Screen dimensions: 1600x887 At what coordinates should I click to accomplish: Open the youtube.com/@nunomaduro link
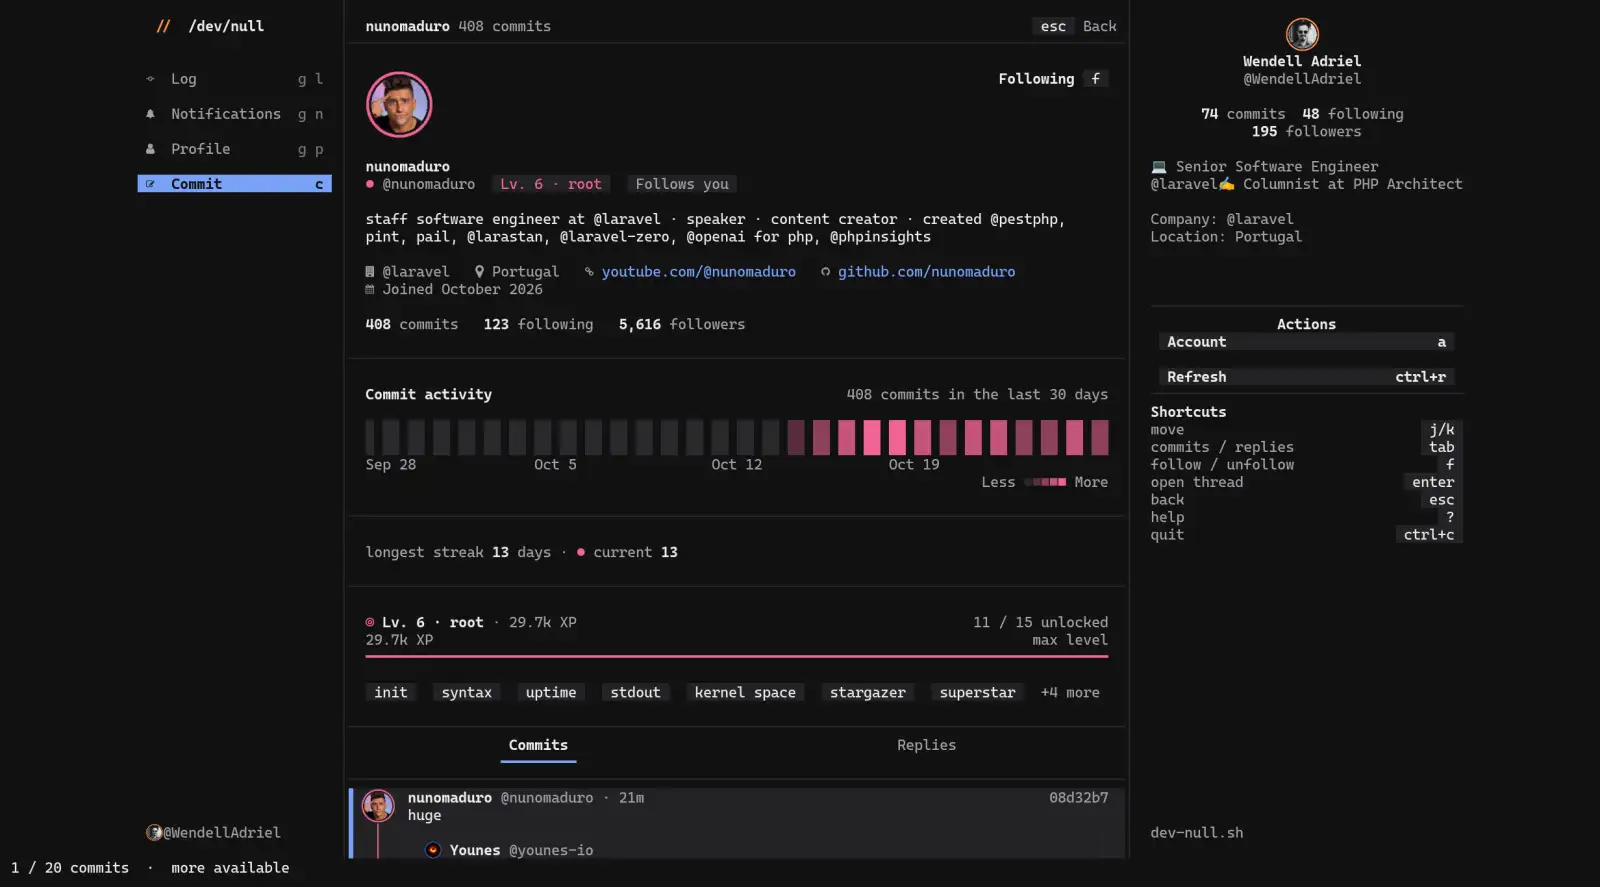pyautogui.click(x=699, y=272)
